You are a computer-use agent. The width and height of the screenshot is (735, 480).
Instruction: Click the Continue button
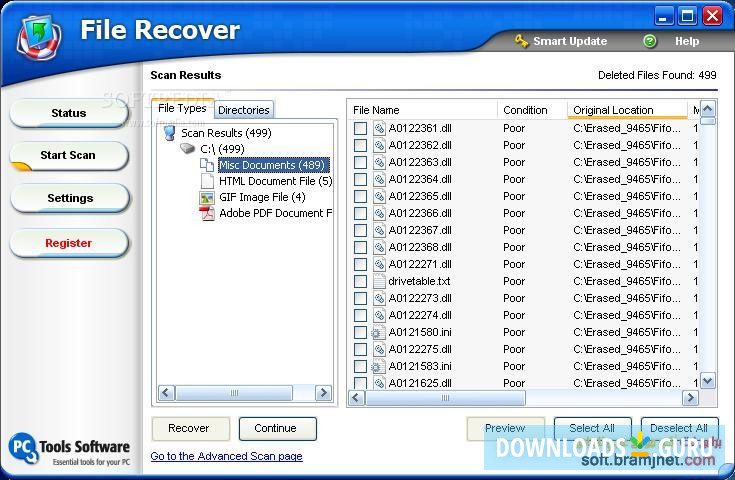(x=278, y=428)
